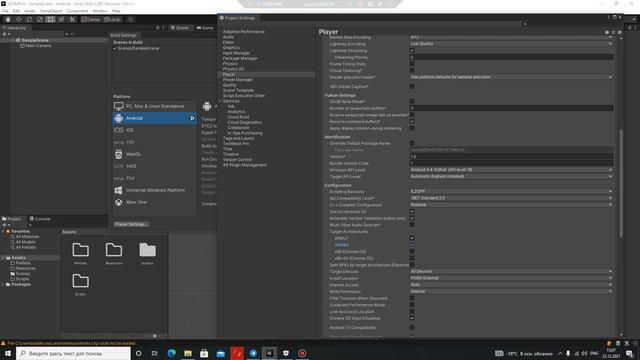Viewport: 640px width, 360px height.
Task: Open Scripting Backend dropdown
Action: point(511,191)
